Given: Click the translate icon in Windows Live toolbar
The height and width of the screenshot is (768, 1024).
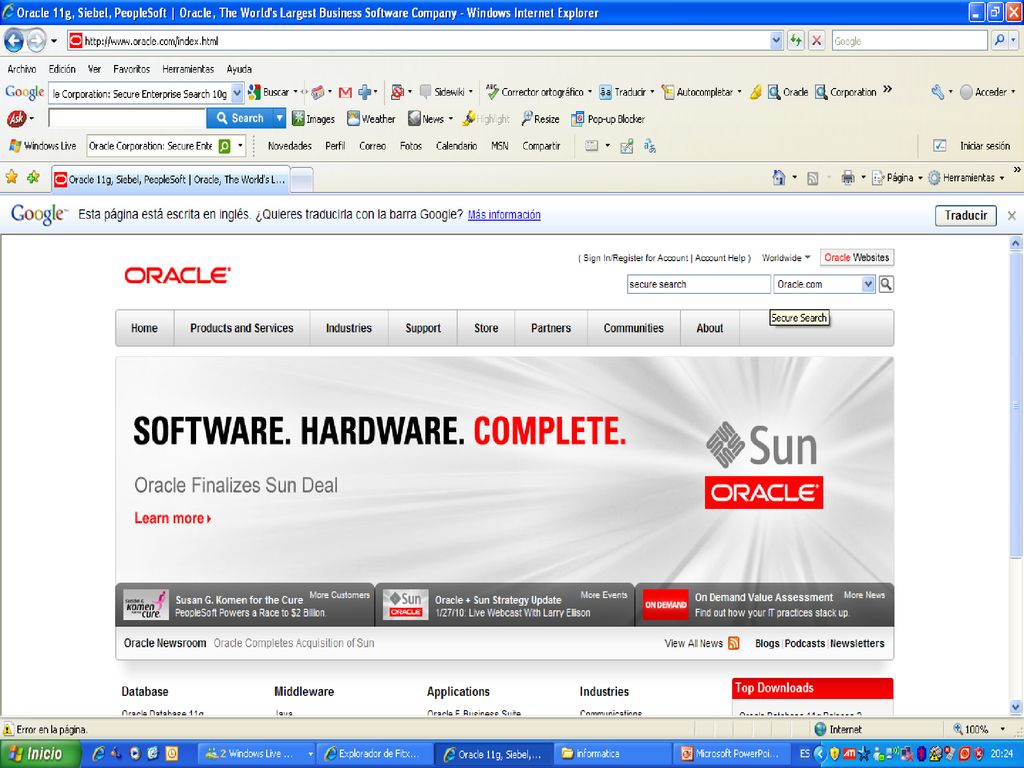Looking at the screenshot, I should coord(650,146).
